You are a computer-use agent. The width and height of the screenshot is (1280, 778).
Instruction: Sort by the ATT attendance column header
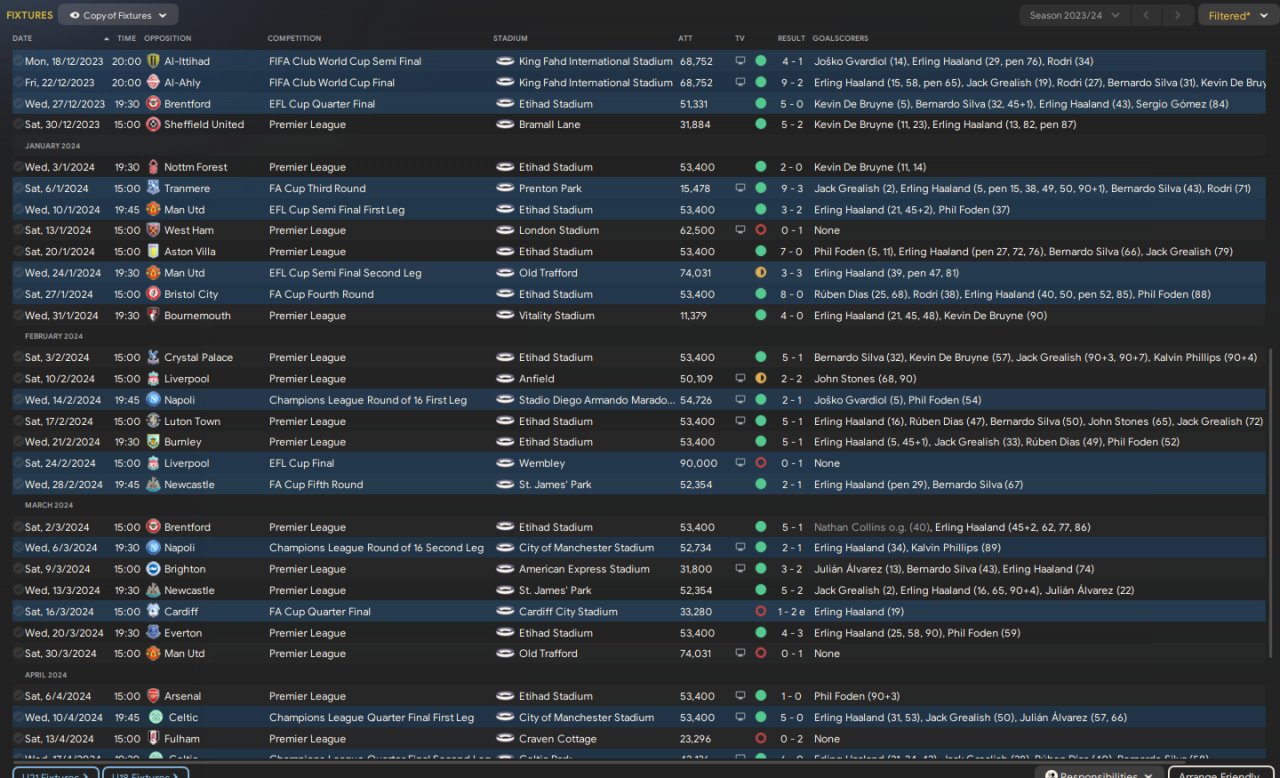pos(685,38)
